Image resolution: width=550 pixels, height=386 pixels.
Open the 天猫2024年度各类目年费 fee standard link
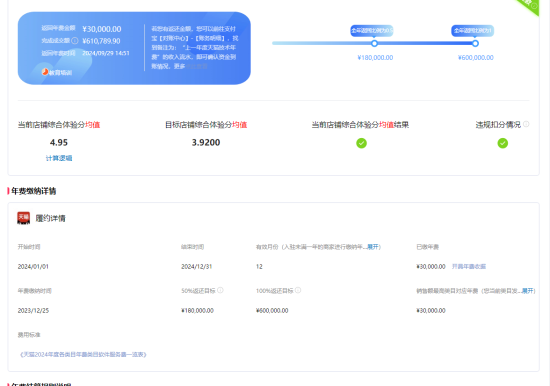pos(83,354)
